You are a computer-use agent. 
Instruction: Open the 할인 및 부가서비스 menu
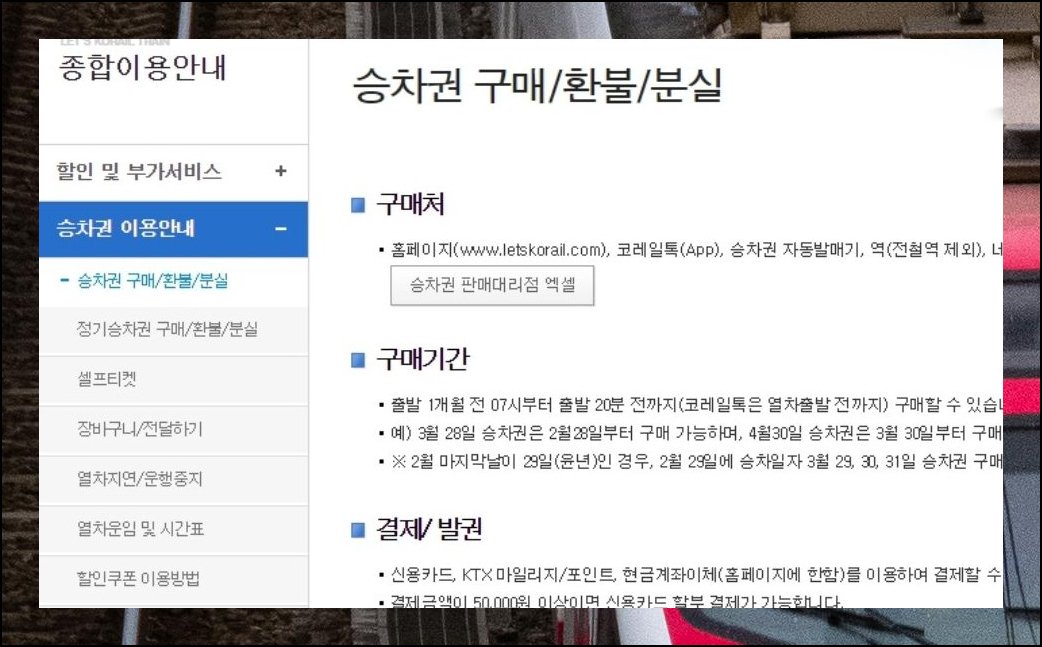[x=173, y=172]
